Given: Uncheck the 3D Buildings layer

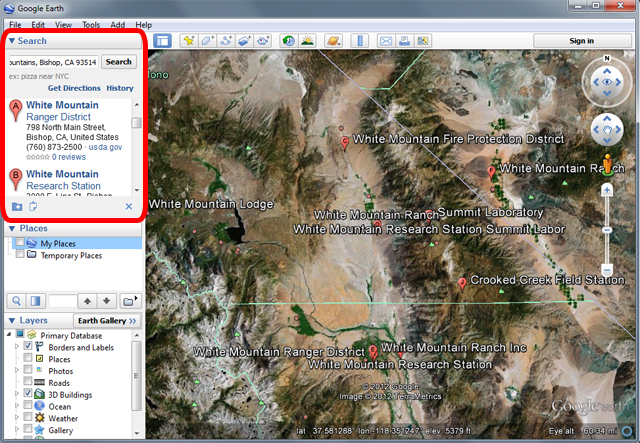Looking at the screenshot, I should (x=28, y=395).
